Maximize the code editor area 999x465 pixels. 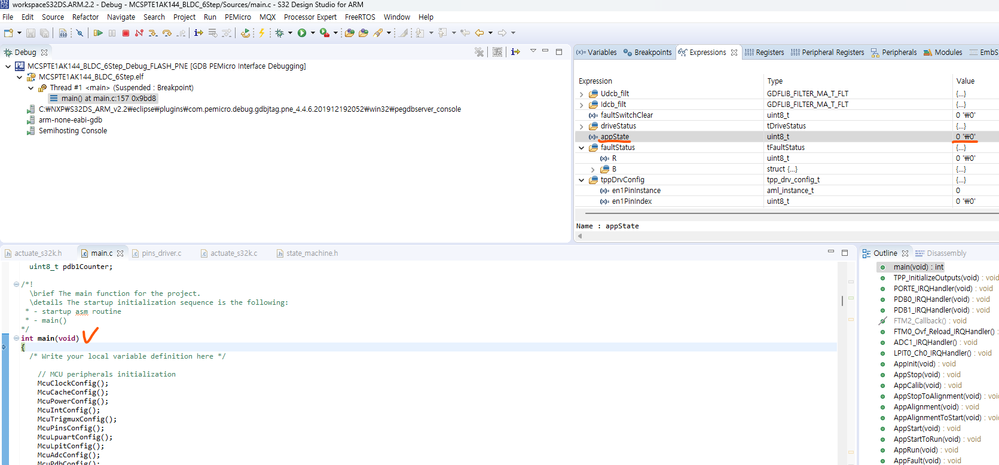(844, 253)
